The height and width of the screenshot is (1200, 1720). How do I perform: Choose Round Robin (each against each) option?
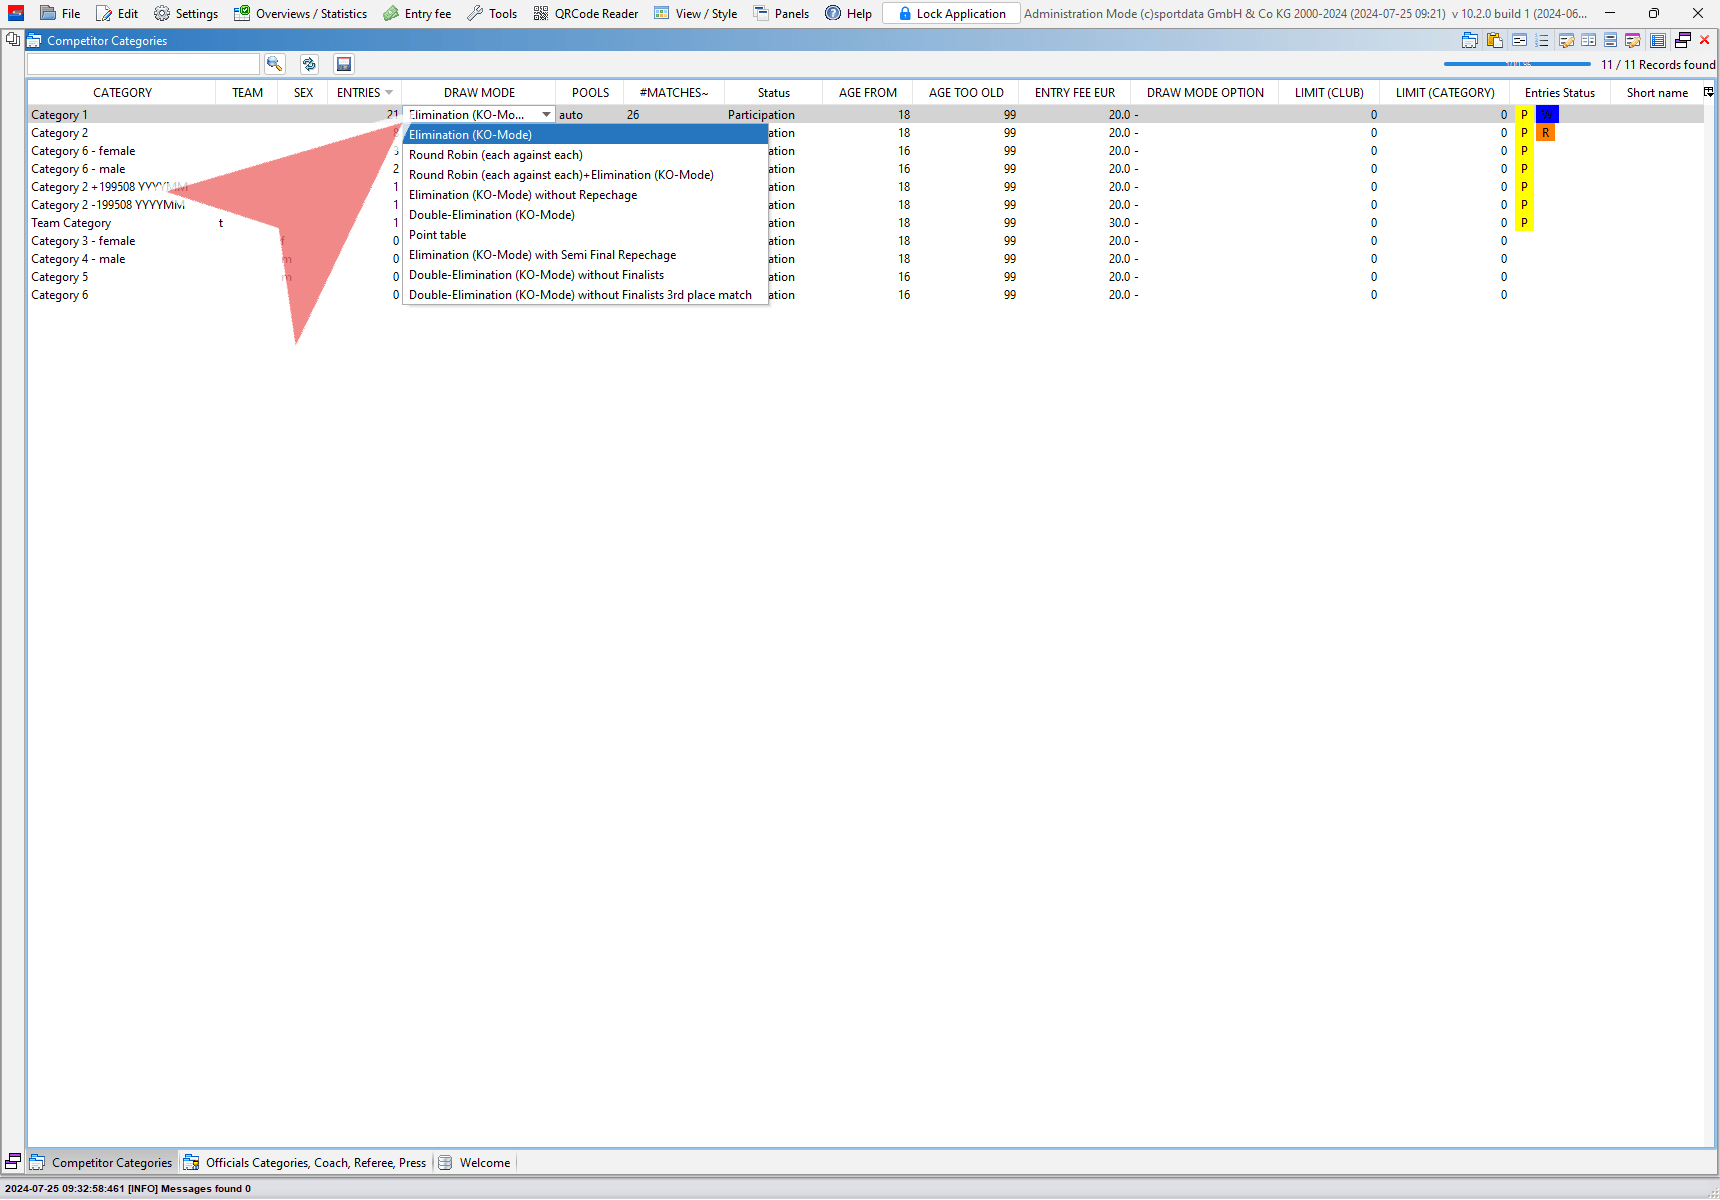point(495,155)
